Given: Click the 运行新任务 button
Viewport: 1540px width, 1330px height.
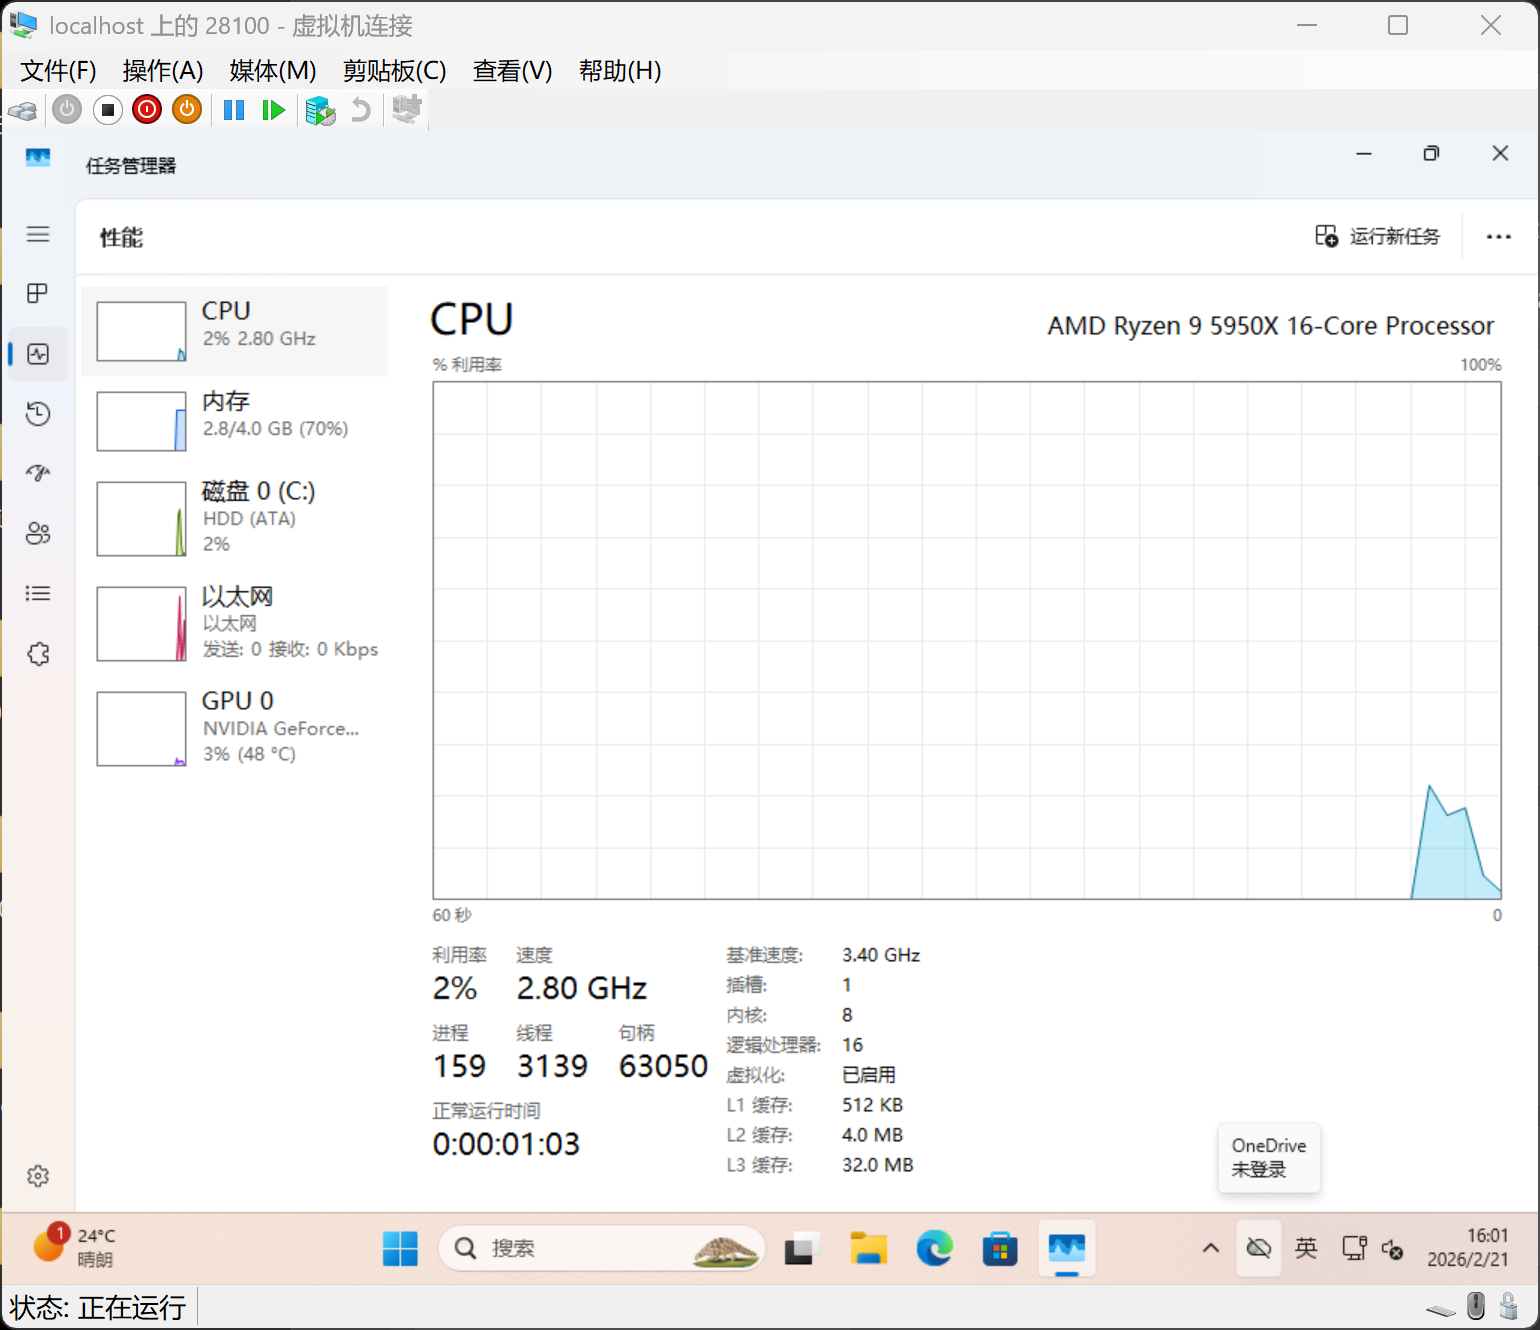Looking at the screenshot, I should click(x=1380, y=237).
